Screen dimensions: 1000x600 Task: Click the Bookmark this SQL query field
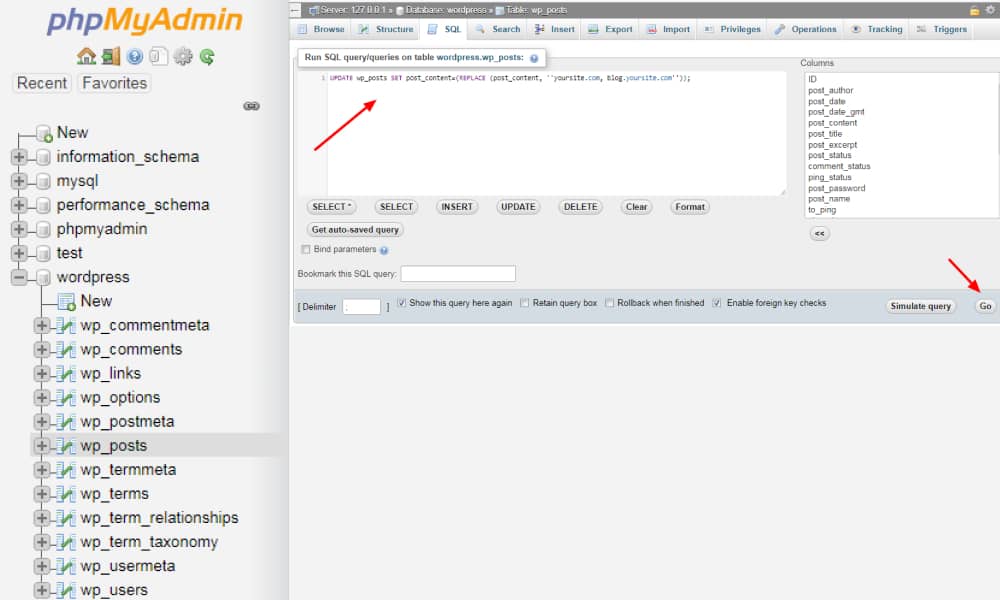[x=458, y=274]
